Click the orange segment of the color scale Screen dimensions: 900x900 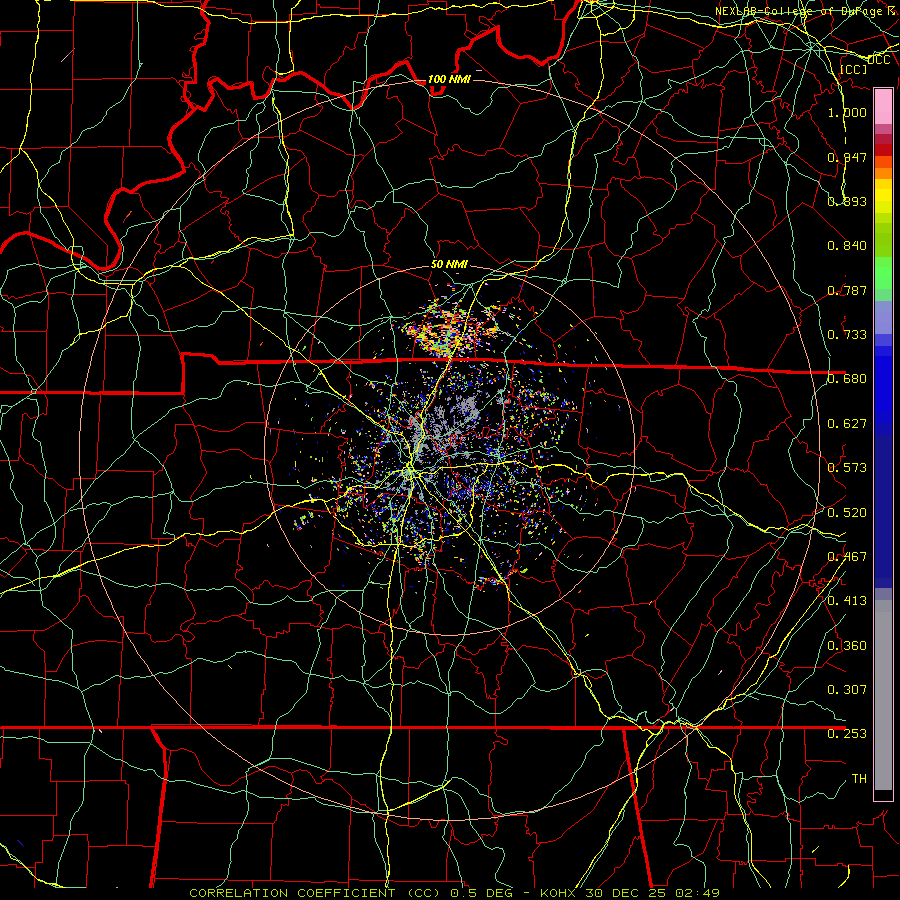pos(883,173)
